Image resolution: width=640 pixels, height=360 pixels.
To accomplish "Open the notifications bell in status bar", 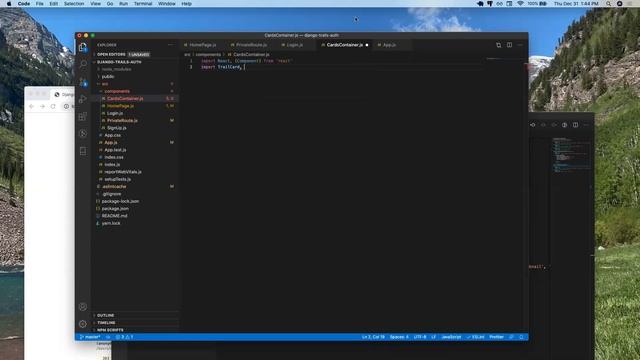I will [x=521, y=337].
